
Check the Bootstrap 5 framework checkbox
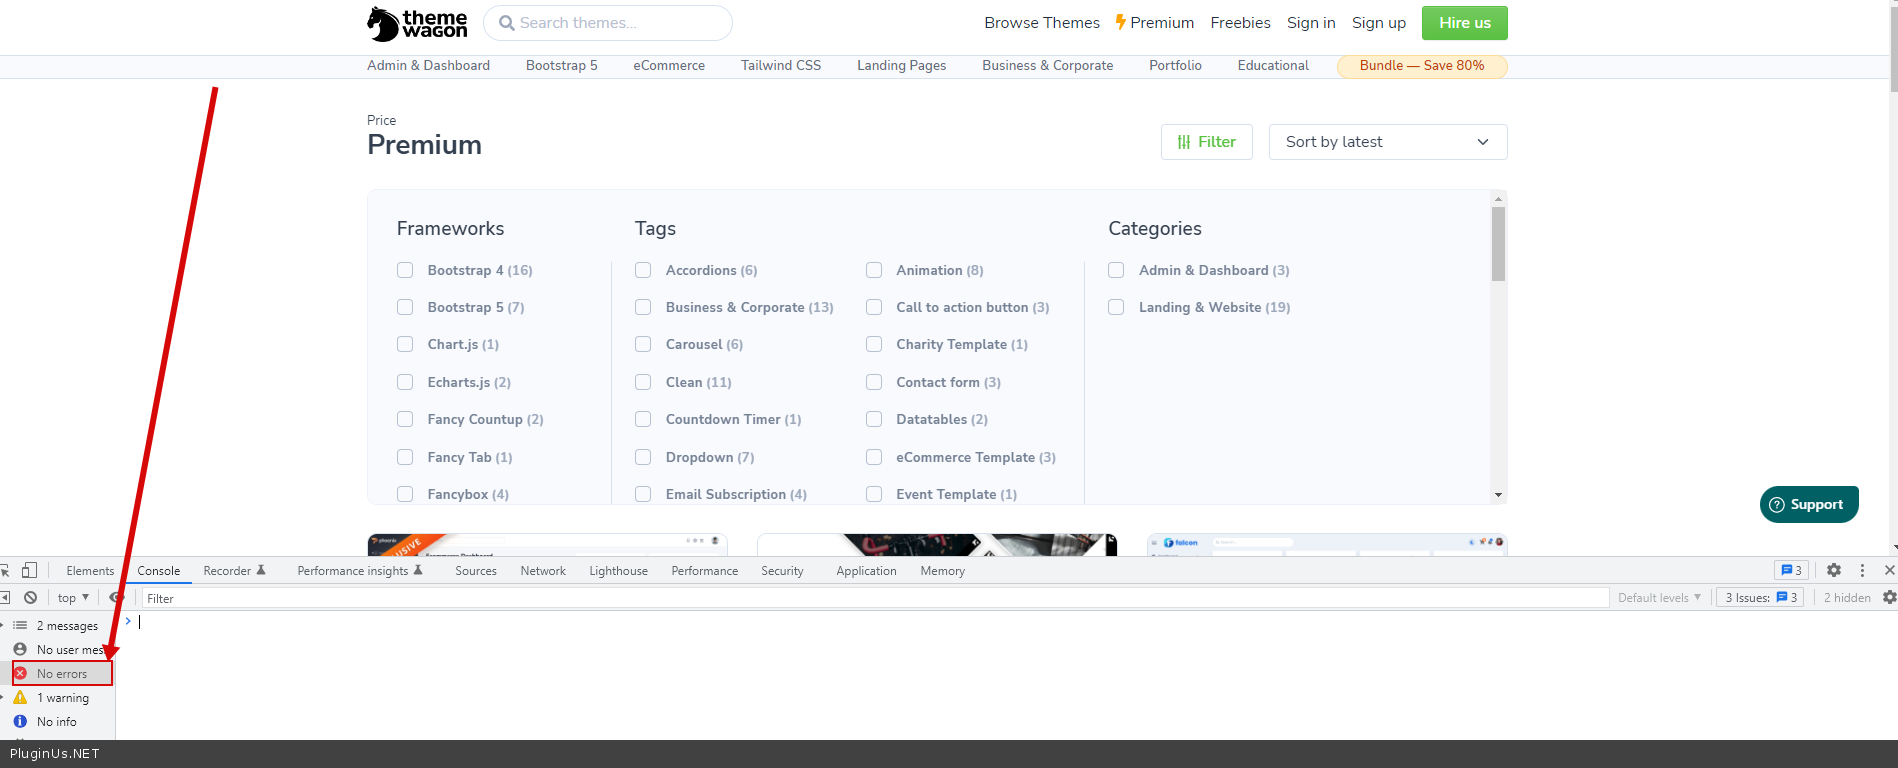[x=405, y=307]
